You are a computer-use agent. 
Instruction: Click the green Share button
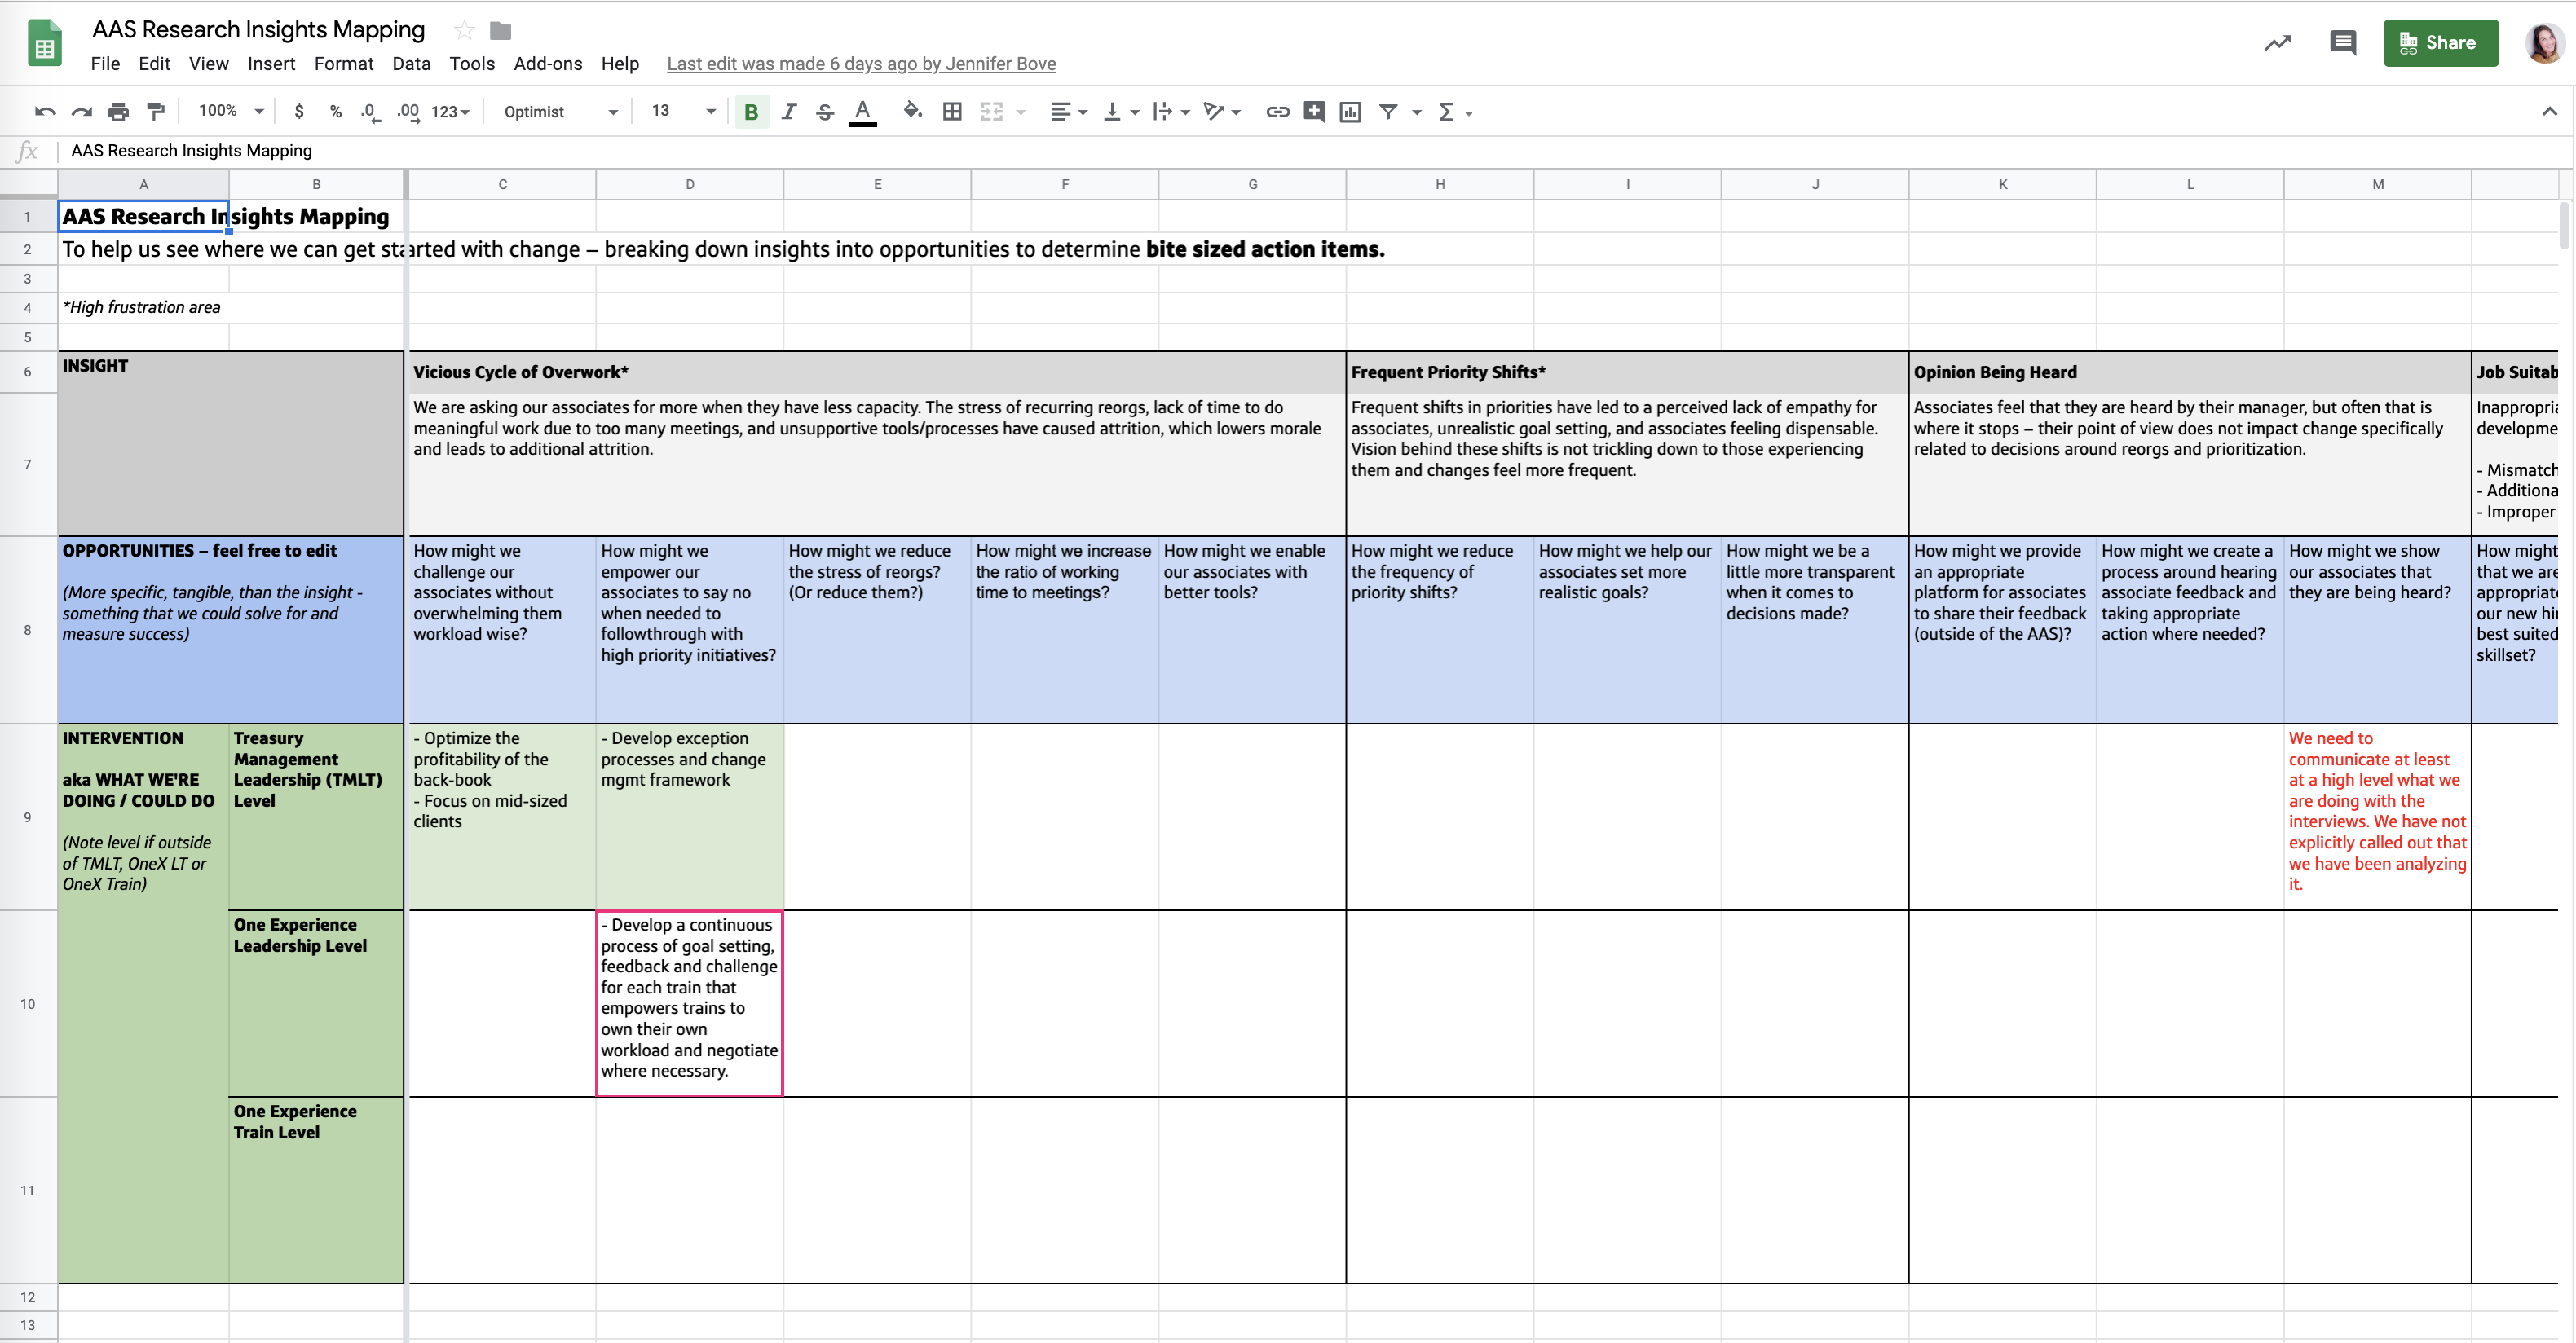[x=2440, y=42]
